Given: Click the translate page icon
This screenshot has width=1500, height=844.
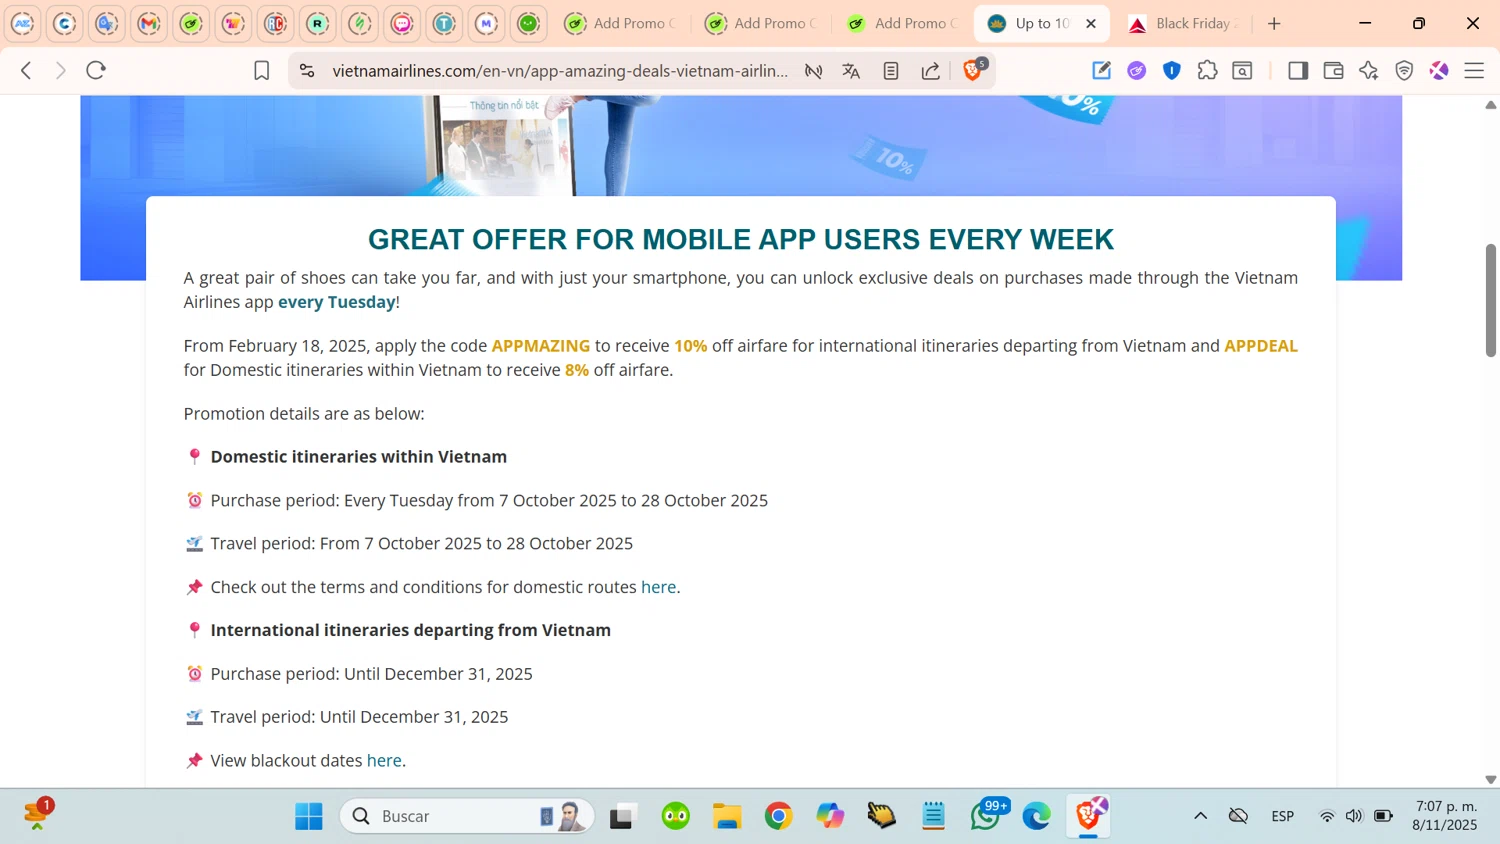Looking at the screenshot, I should coord(851,71).
